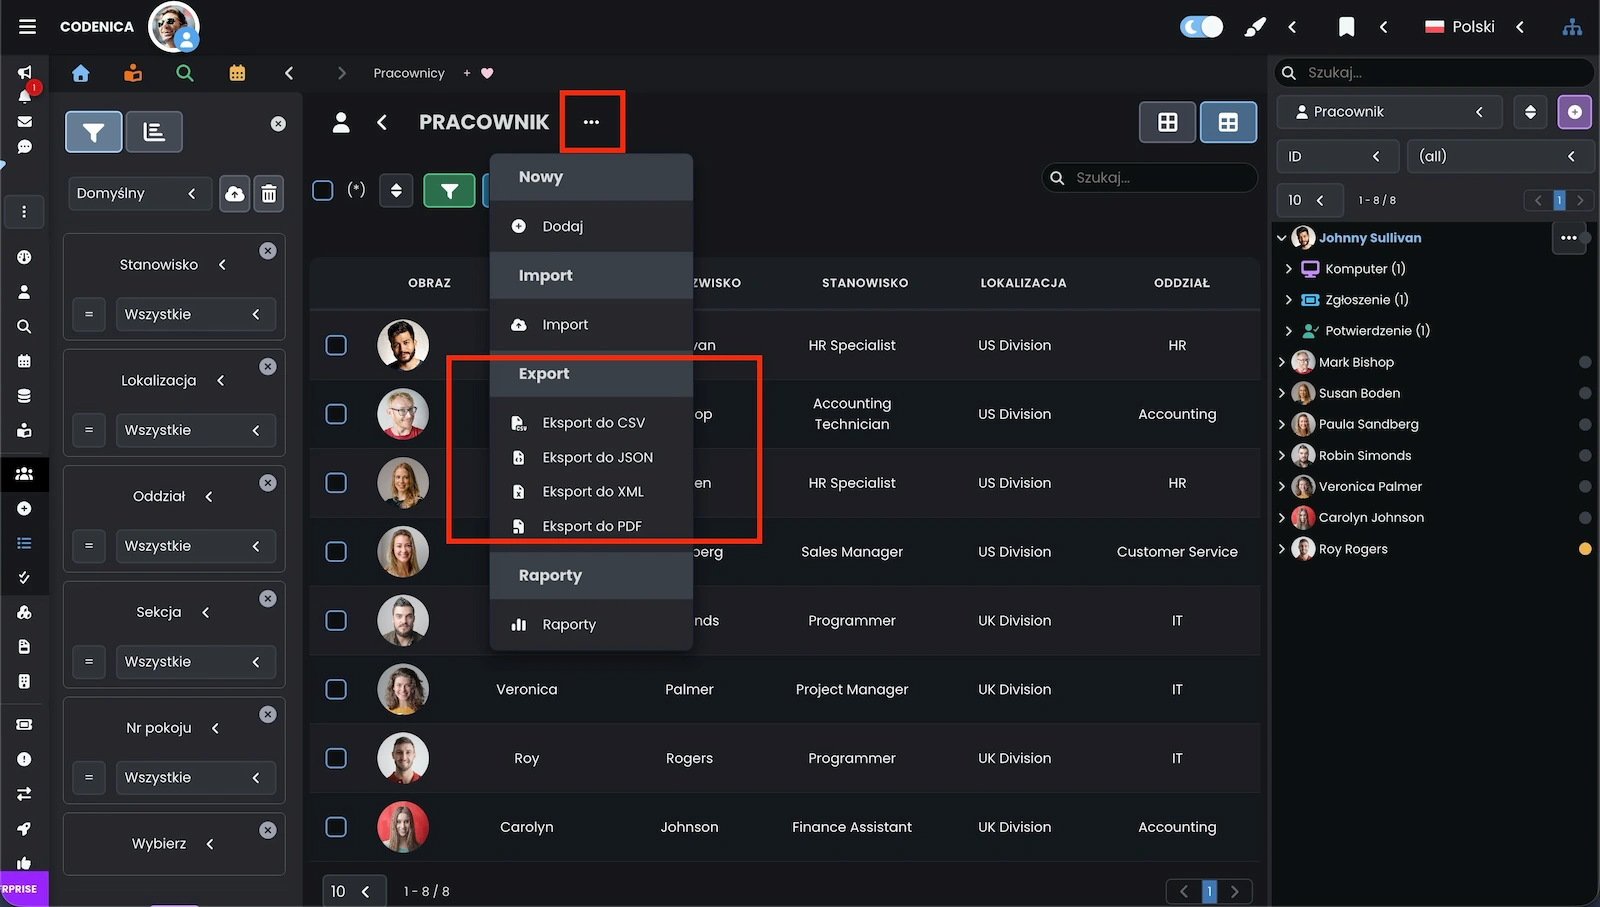Click the home icon in the top toolbar
The width and height of the screenshot is (1600, 907).
click(x=81, y=73)
